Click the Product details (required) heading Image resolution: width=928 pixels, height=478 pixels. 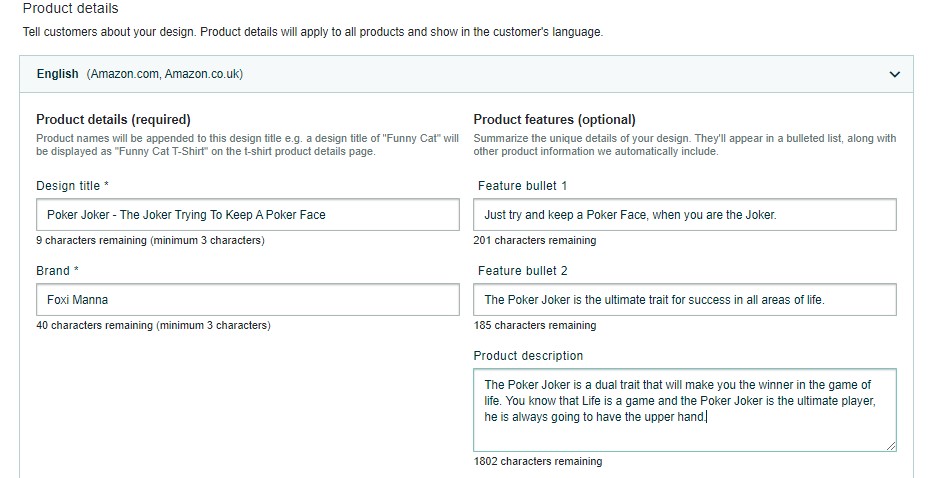click(x=113, y=120)
